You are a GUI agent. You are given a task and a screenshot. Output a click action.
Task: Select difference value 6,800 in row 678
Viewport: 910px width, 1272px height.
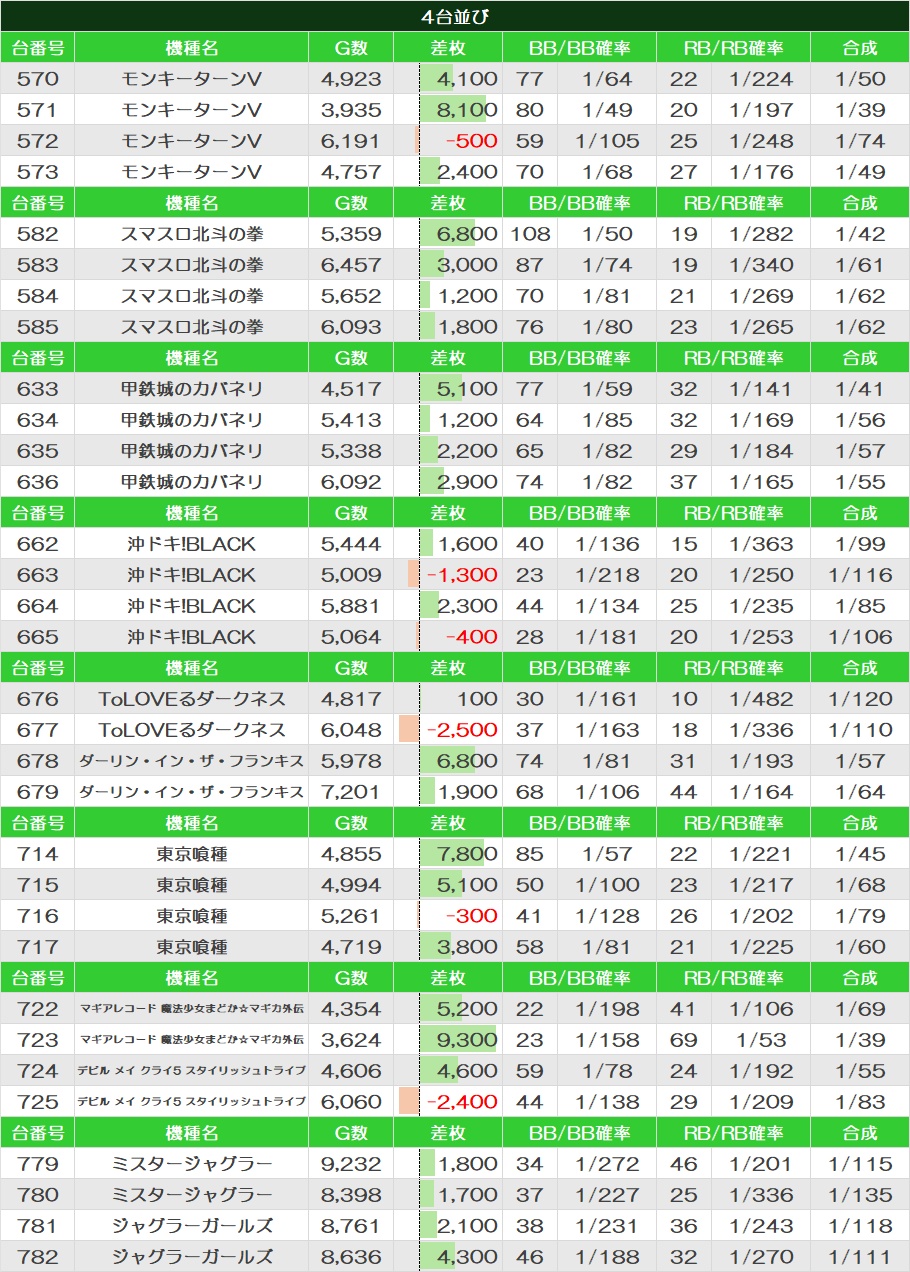[x=448, y=761]
